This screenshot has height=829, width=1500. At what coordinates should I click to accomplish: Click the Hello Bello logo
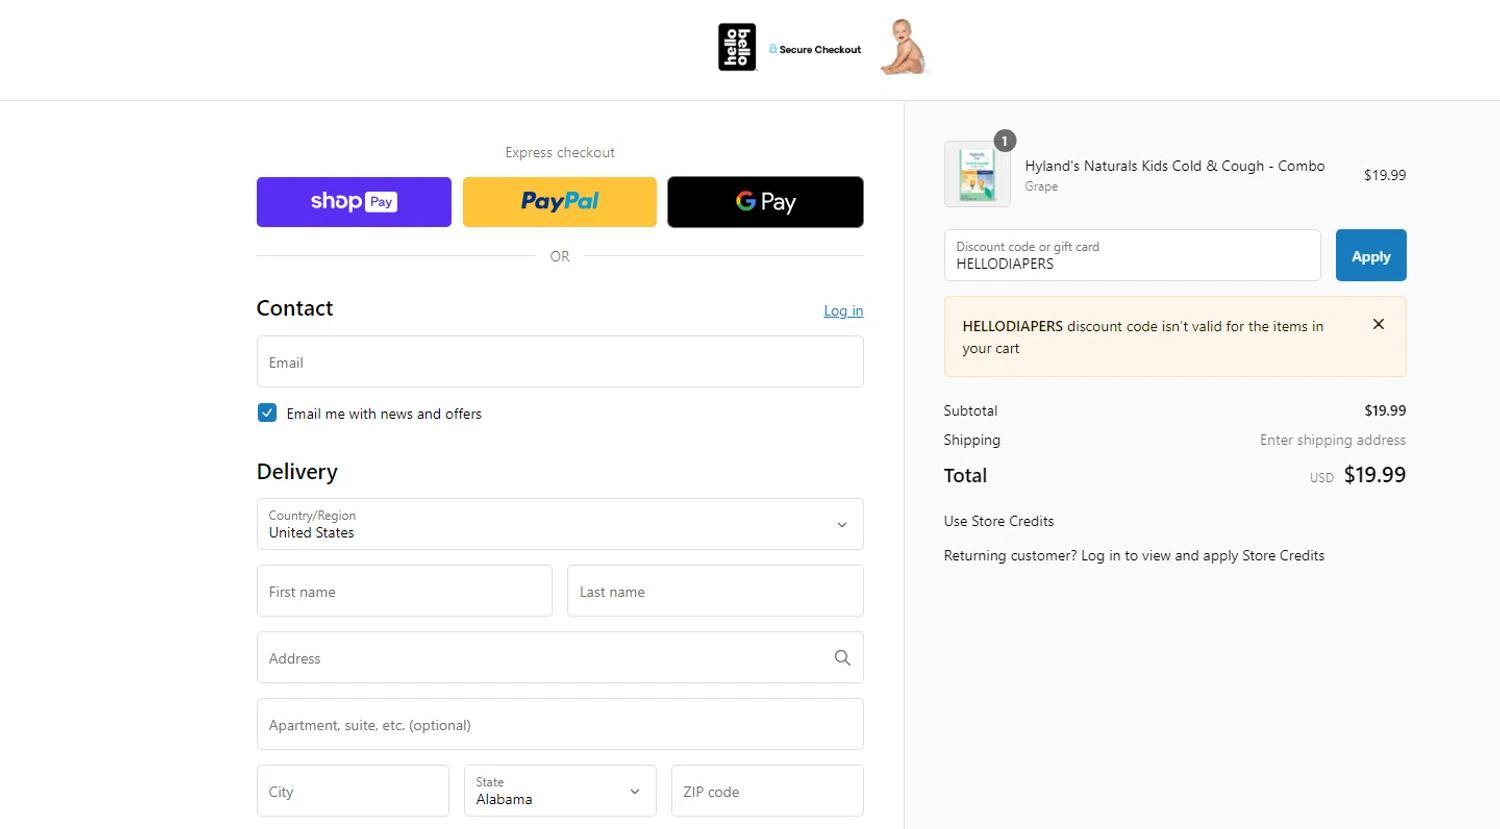[737, 48]
